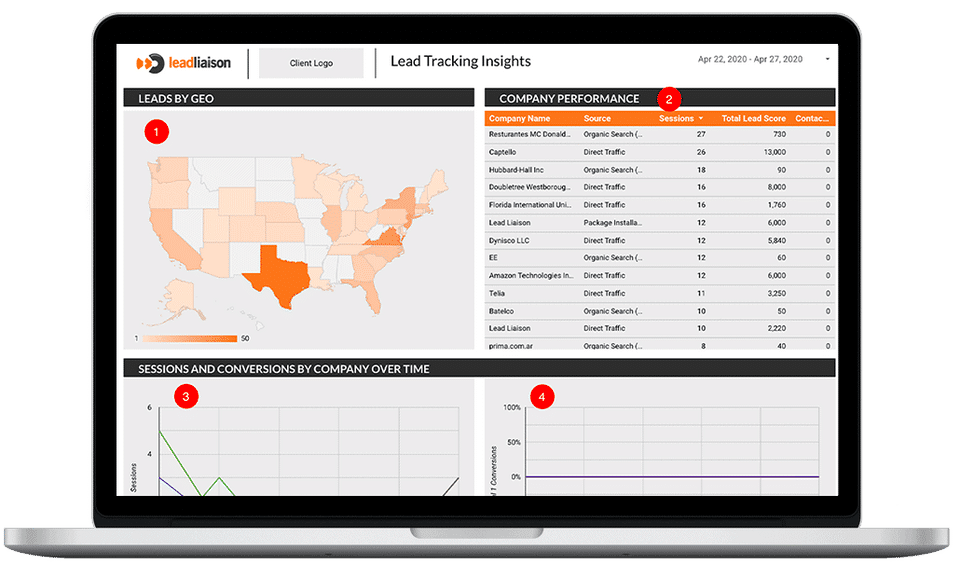Click the 26 sessions value

[x=701, y=152]
